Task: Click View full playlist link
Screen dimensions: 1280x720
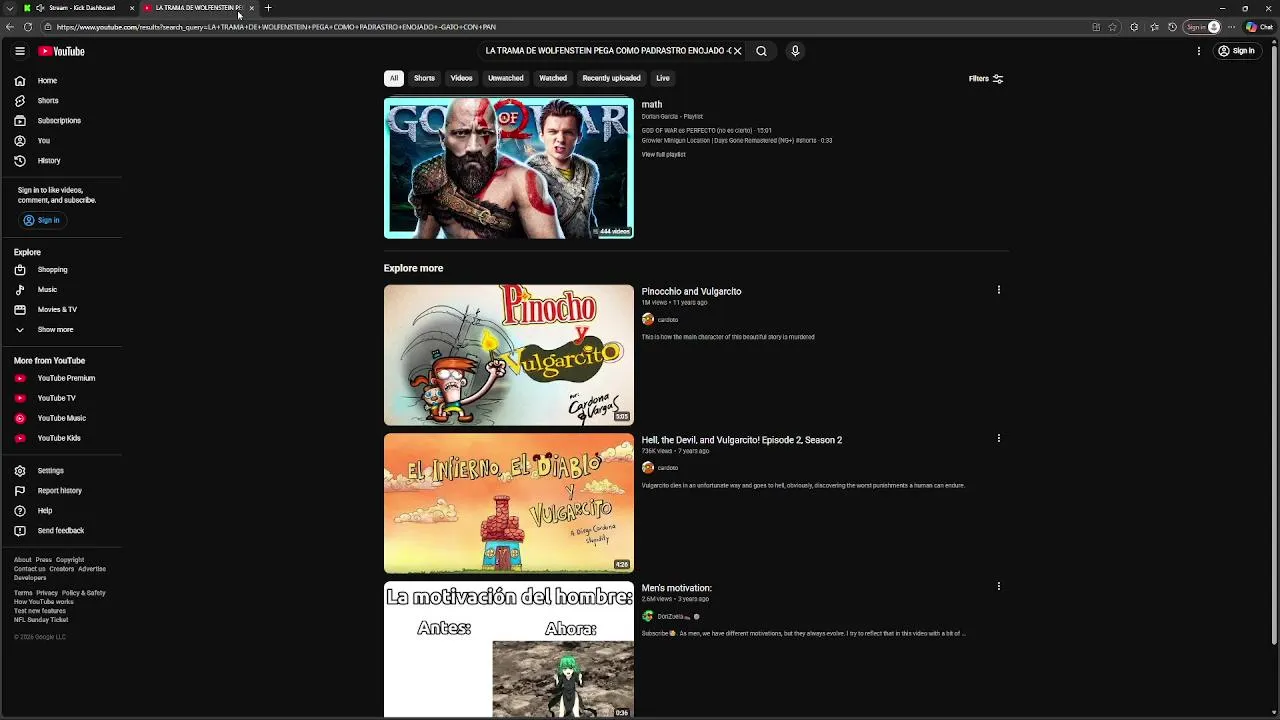Action: click(x=664, y=155)
